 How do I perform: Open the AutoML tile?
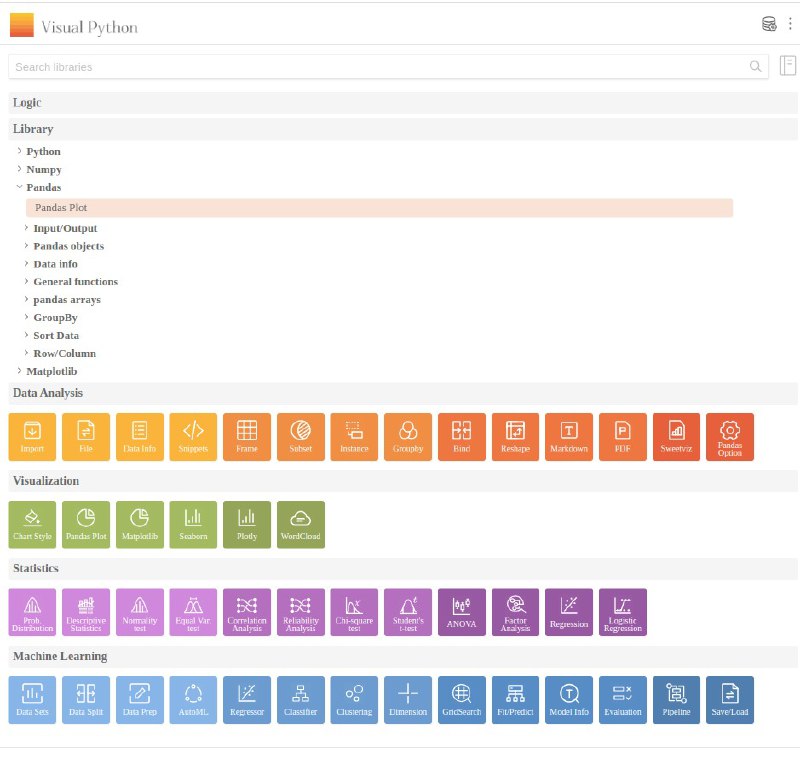point(193,700)
